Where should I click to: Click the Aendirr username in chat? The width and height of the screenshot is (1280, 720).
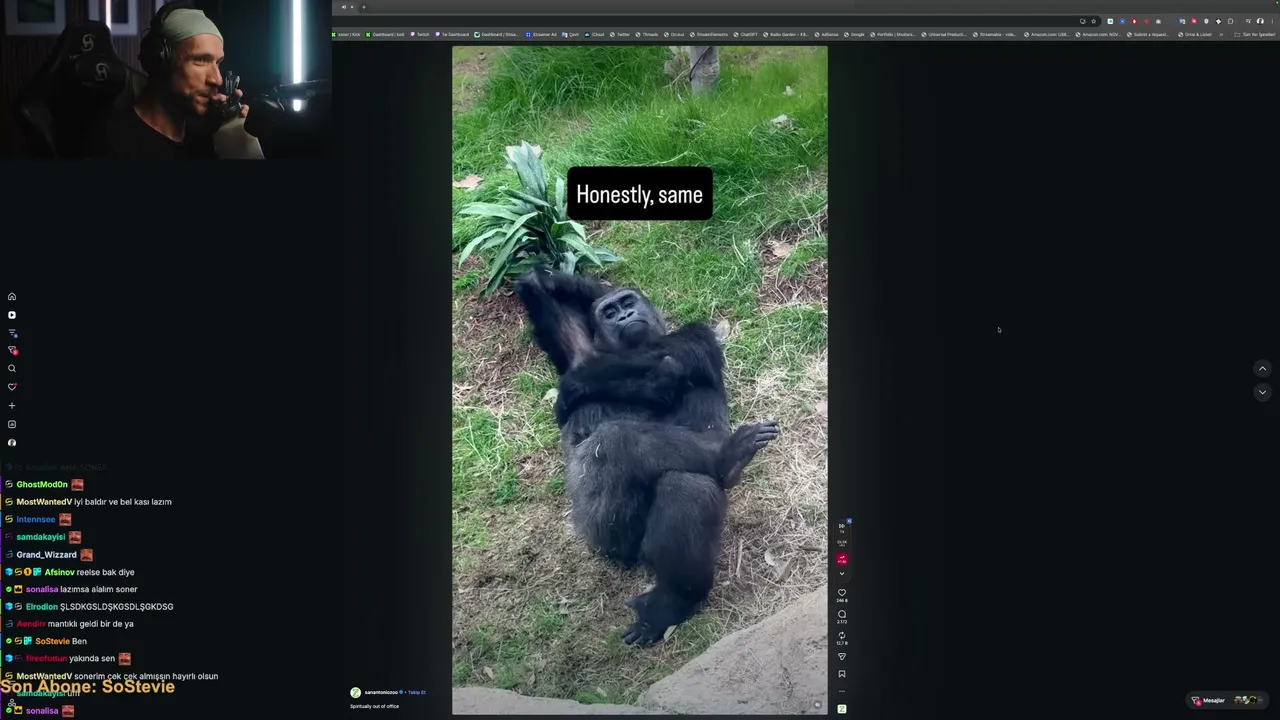[x=31, y=624]
